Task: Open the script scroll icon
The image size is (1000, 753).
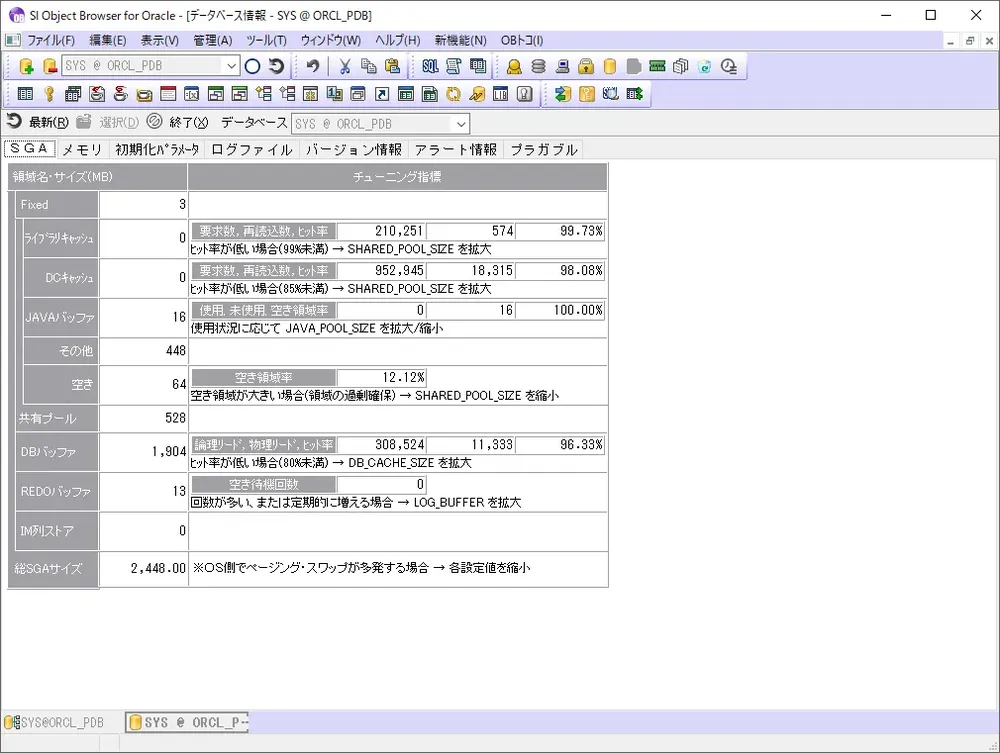Action: point(453,66)
